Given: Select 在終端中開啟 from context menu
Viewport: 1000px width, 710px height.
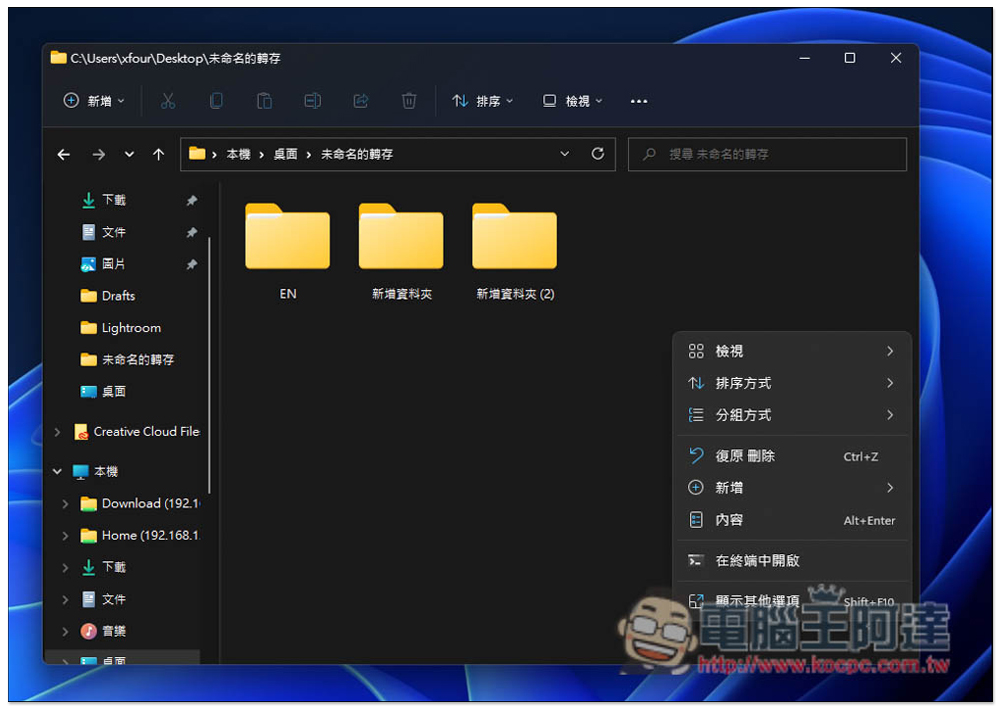Looking at the screenshot, I should point(757,561).
